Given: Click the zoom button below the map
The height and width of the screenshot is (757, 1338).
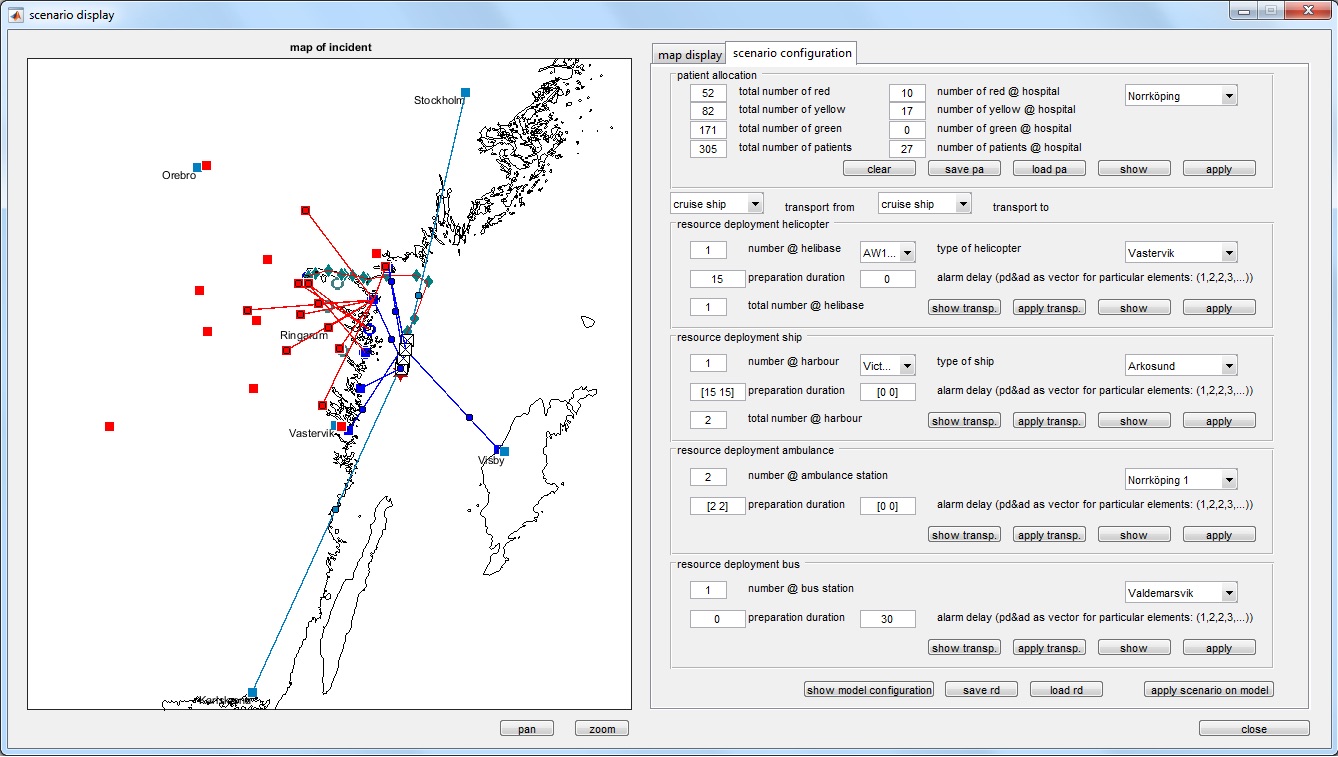Looking at the screenshot, I should pos(602,729).
